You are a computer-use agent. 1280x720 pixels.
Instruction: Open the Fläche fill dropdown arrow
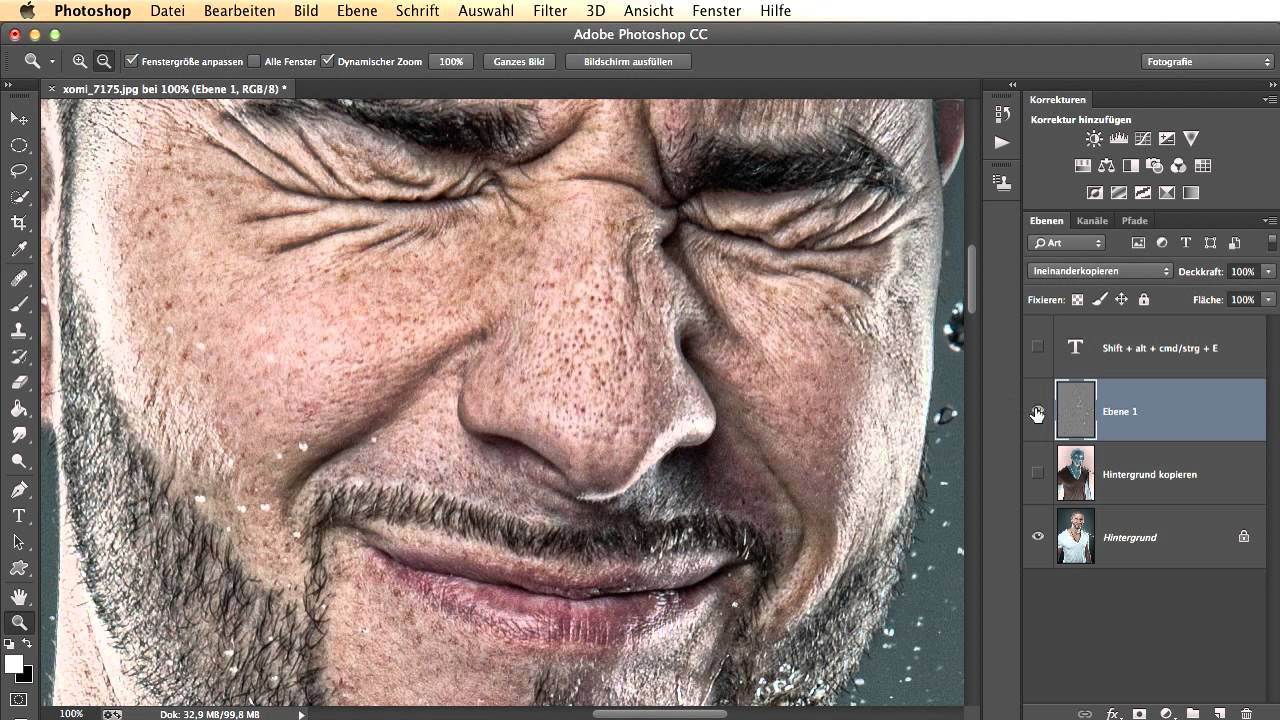[x=1268, y=299]
